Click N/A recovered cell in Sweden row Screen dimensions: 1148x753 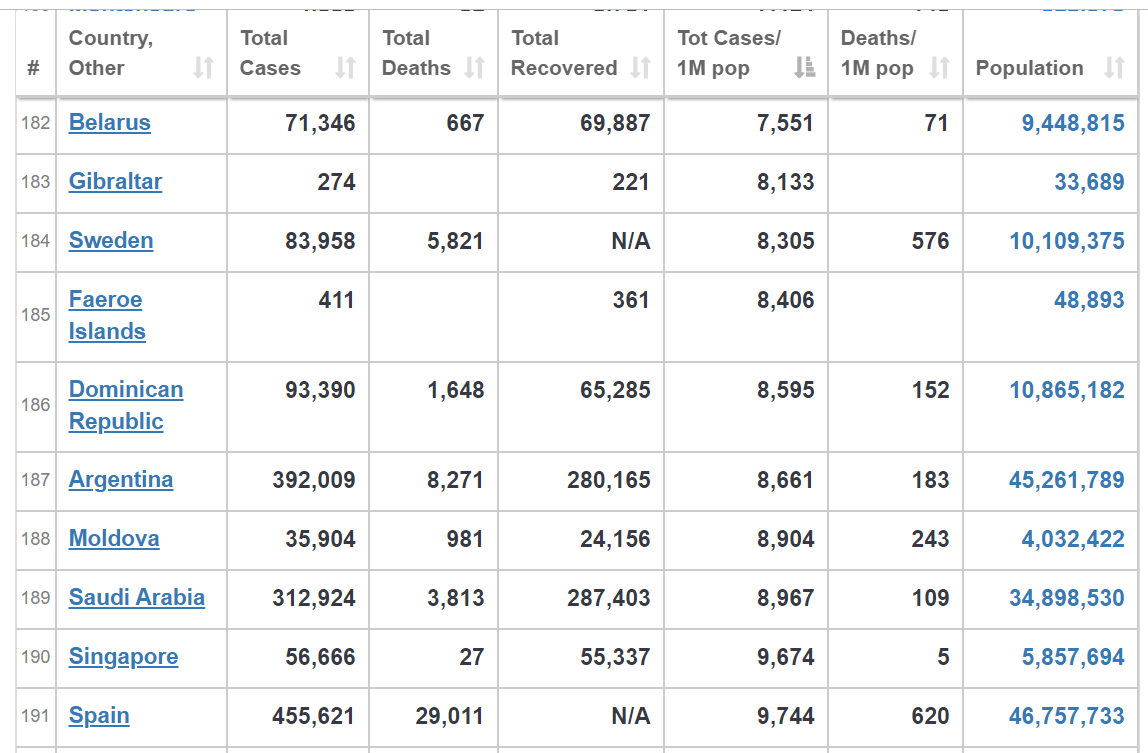click(630, 241)
